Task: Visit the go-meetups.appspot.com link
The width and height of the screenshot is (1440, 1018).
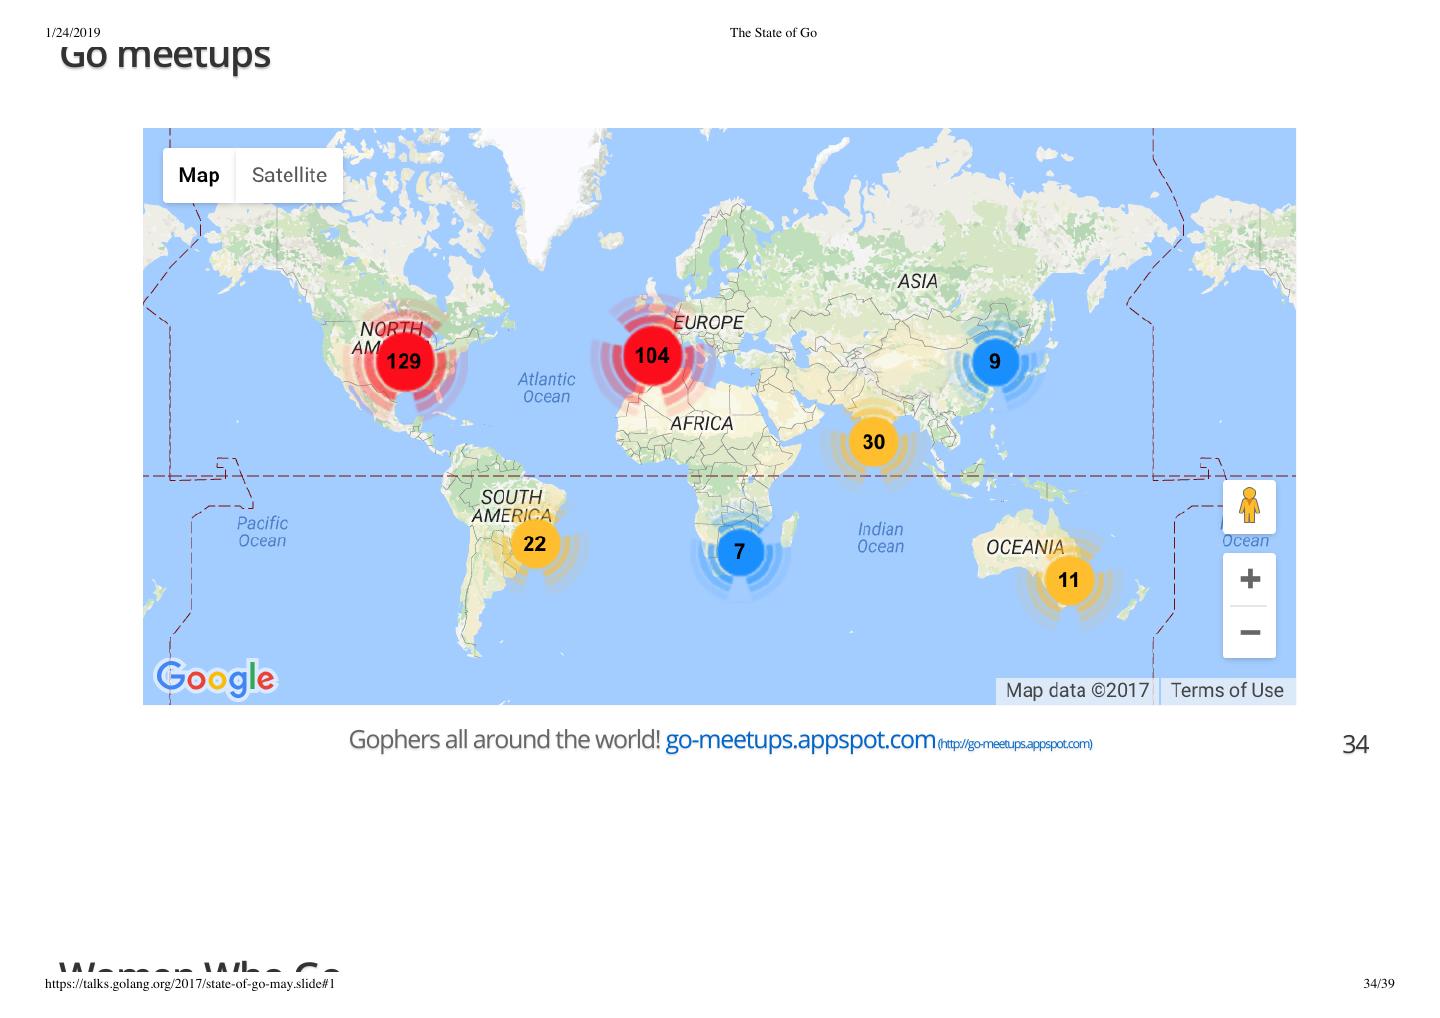Action: pos(800,740)
